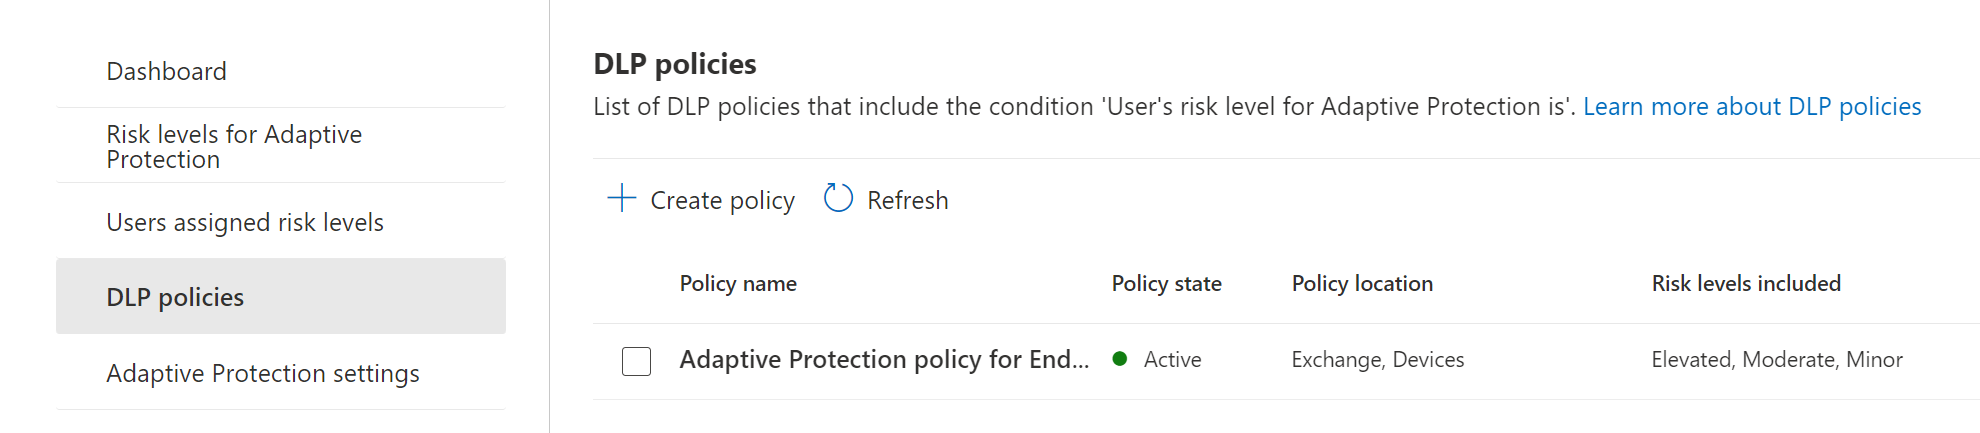Click the circular Refresh arrow icon
1980x433 pixels.
[x=838, y=198]
